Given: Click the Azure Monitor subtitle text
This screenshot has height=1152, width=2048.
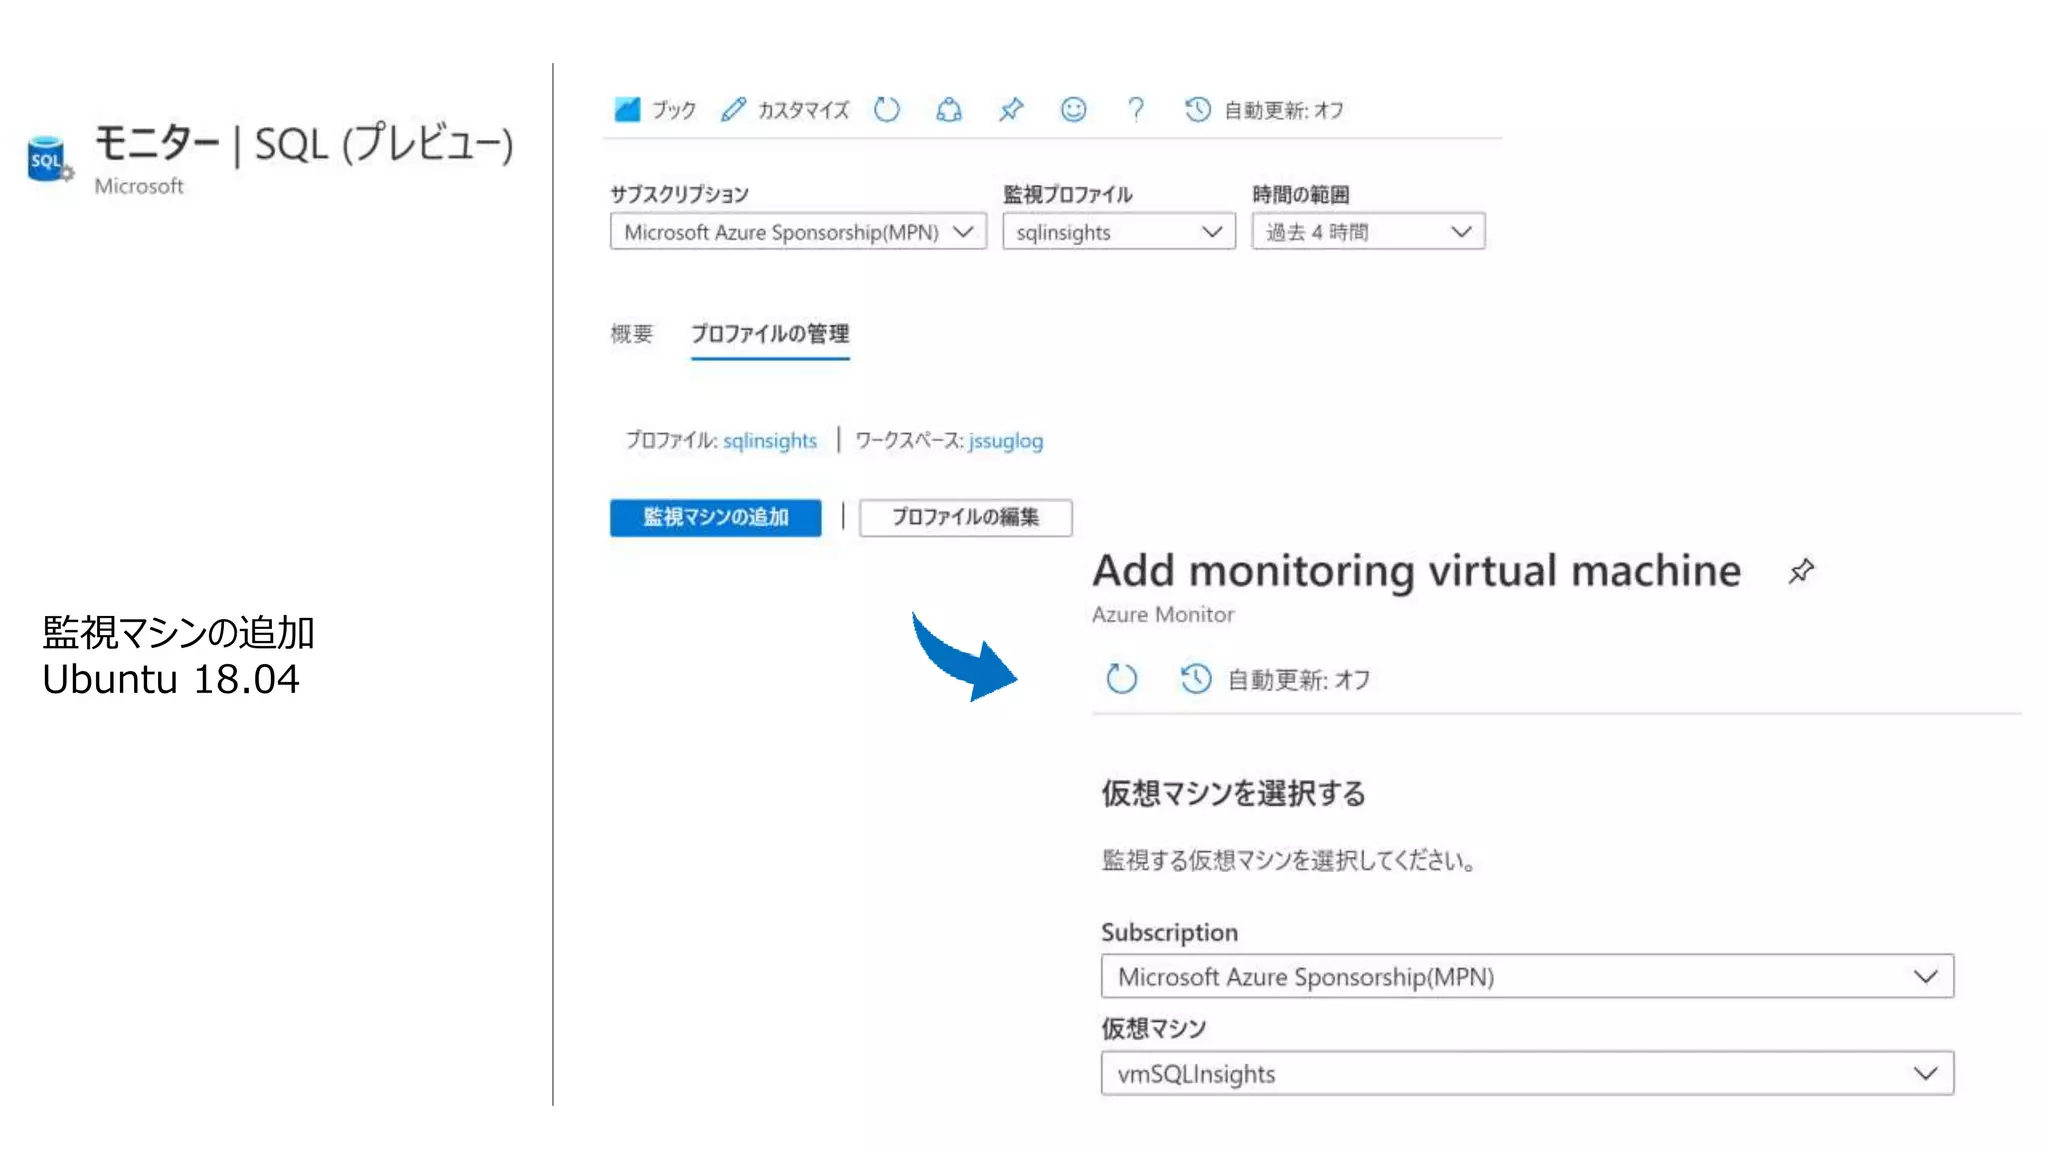Looking at the screenshot, I should click(x=1162, y=614).
